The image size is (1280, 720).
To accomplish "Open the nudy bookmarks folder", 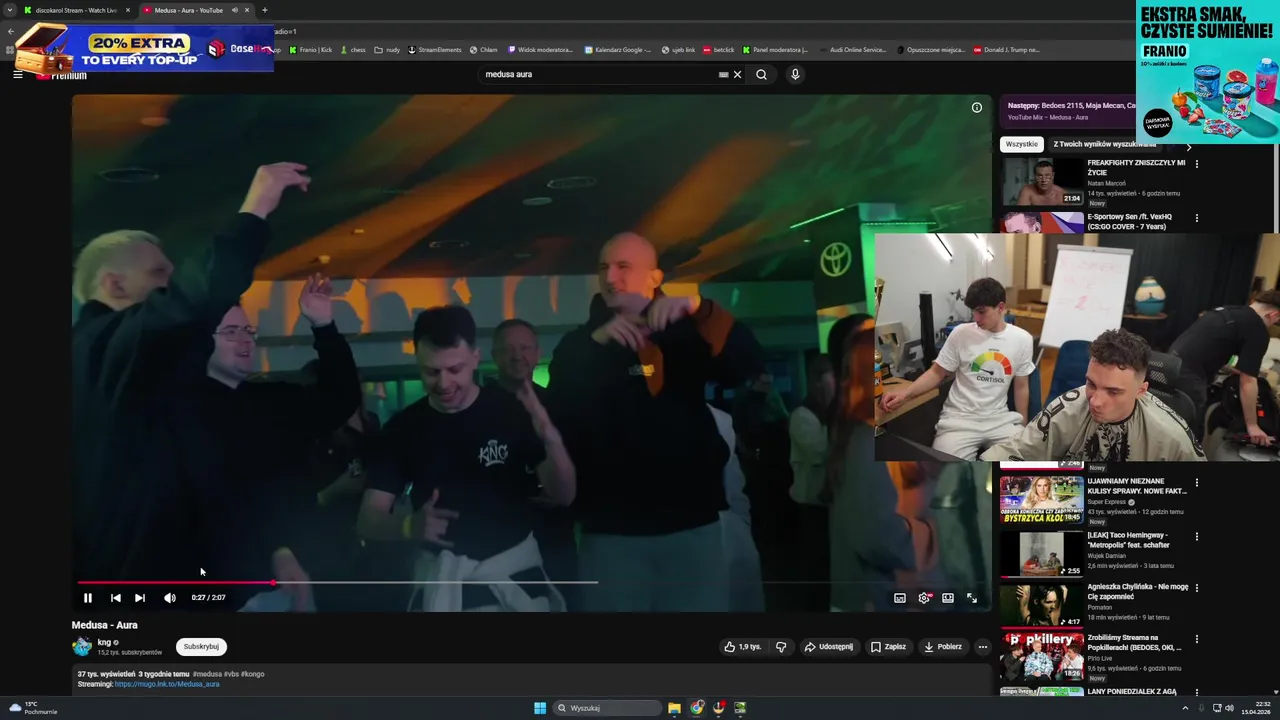I will (x=388, y=50).
